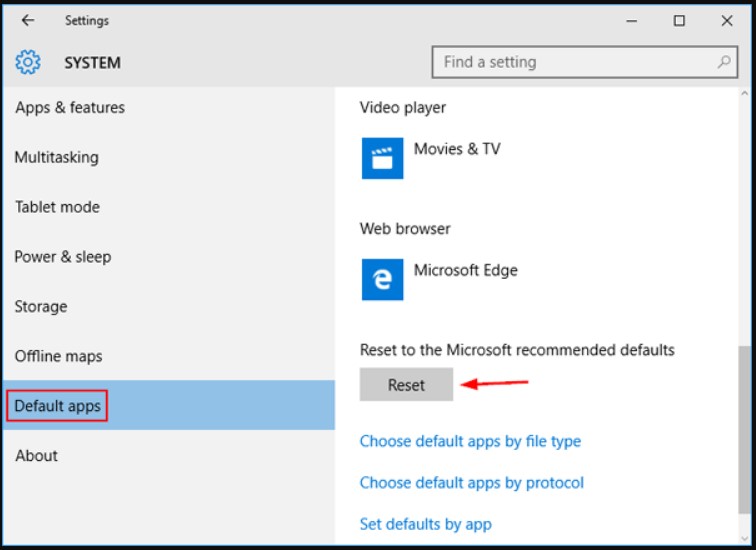Viewport: 756px width, 550px height.
Task: Click the back arrow in Settings
Action: (x=28, y=20)
